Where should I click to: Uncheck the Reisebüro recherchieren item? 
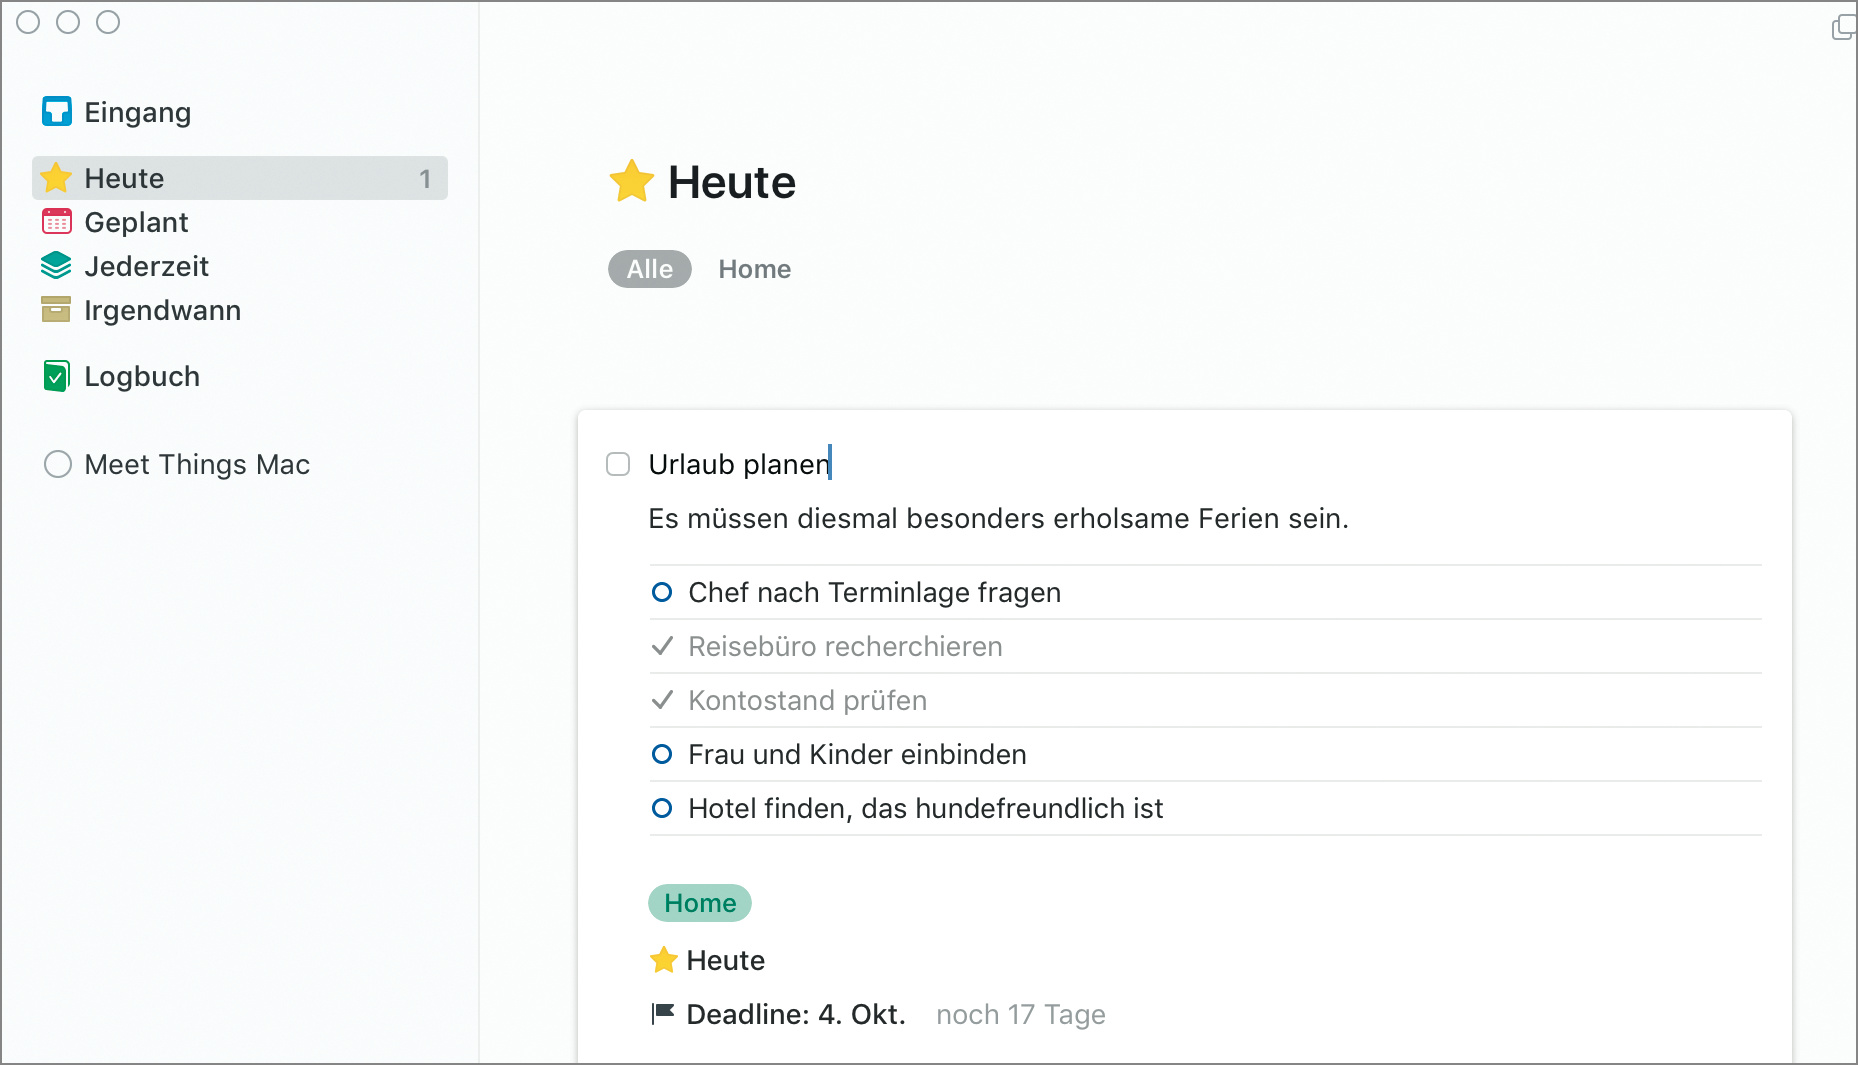point(662,646)
